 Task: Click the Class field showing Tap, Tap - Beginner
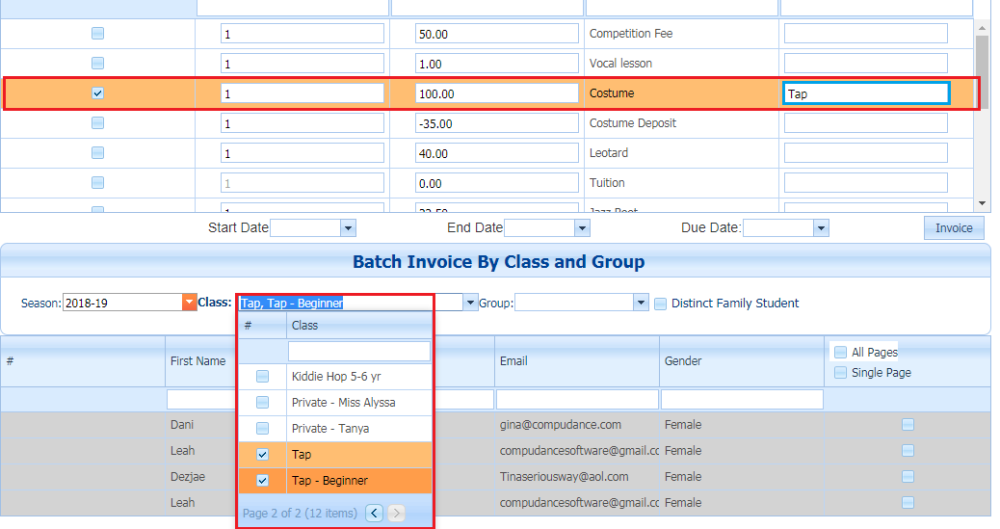click(x=350, y=302)
